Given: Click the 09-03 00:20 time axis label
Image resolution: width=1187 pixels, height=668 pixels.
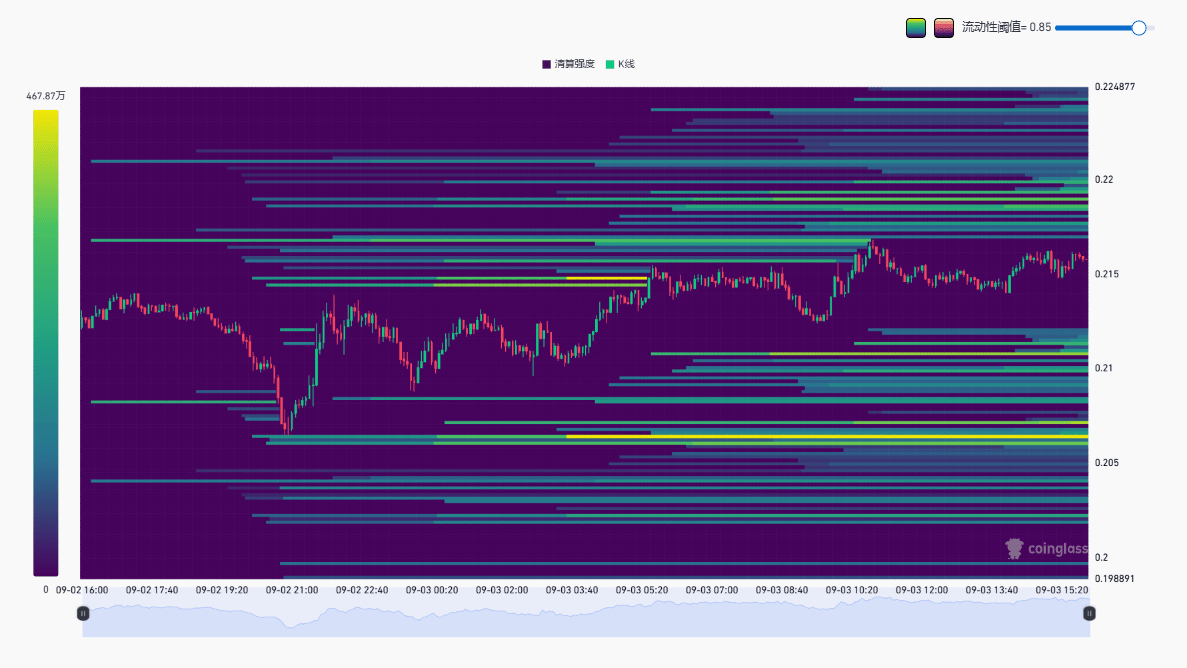Looking at the screenshot, I should tap(432, 590).
